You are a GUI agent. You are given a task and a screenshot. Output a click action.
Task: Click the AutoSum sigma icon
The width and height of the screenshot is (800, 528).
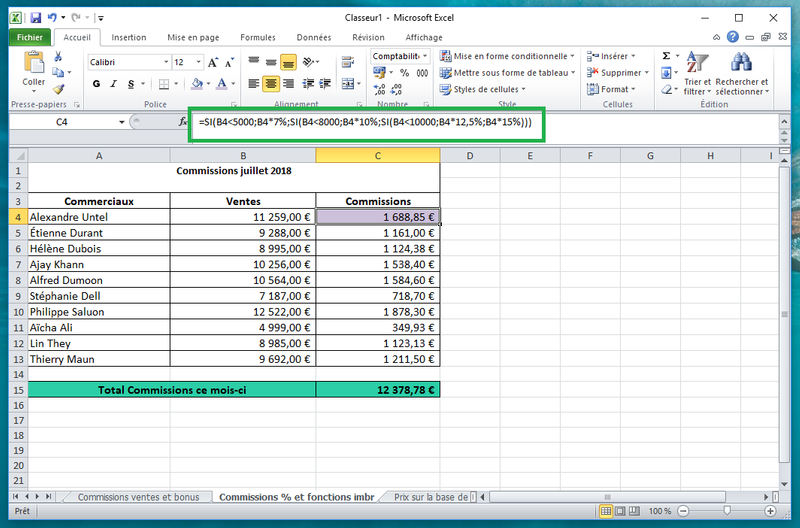[666, 56]
